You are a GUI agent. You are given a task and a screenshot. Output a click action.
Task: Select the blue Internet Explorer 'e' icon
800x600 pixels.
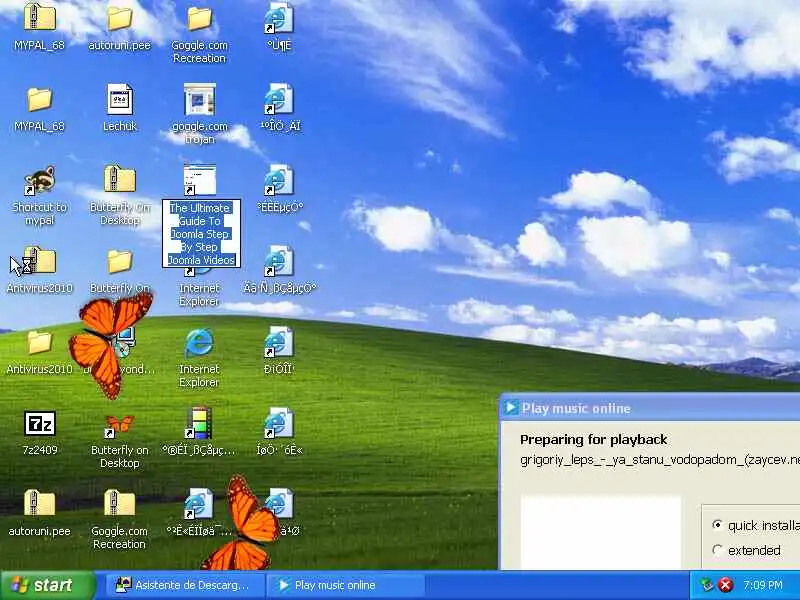pyautogui.click(x=199, y=342)
